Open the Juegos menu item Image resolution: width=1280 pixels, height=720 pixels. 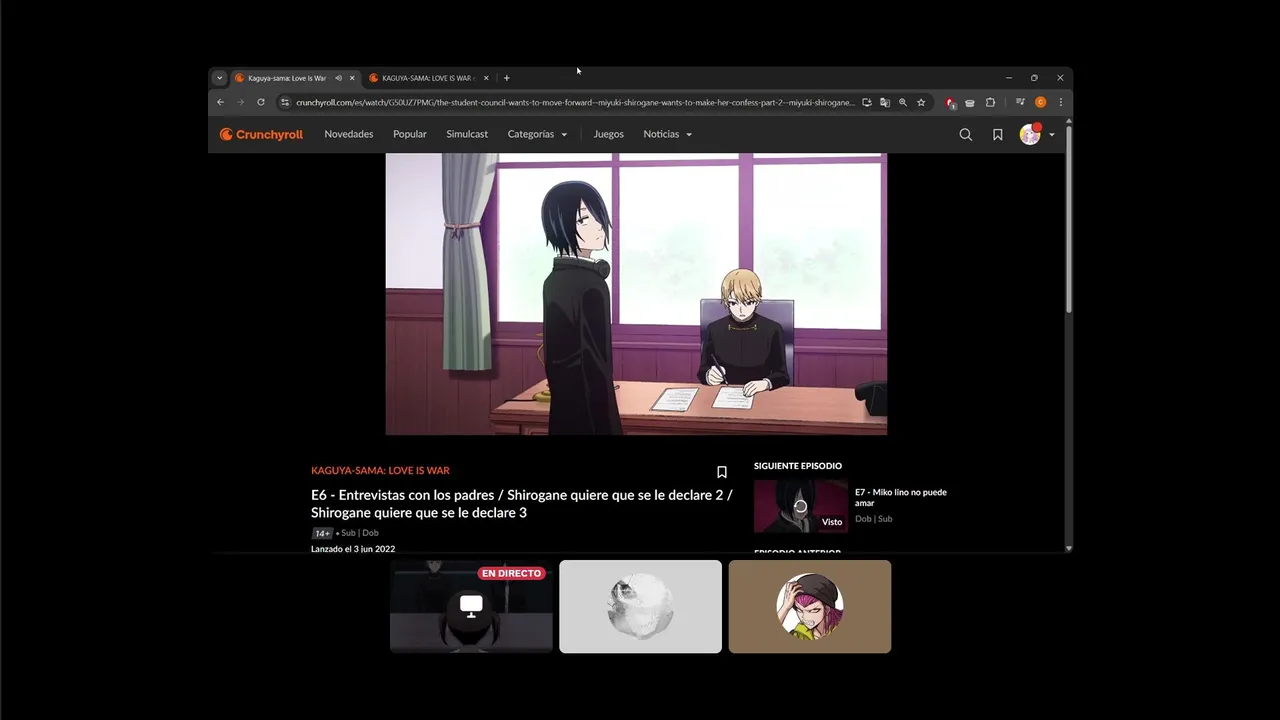[x=608, y=134]
